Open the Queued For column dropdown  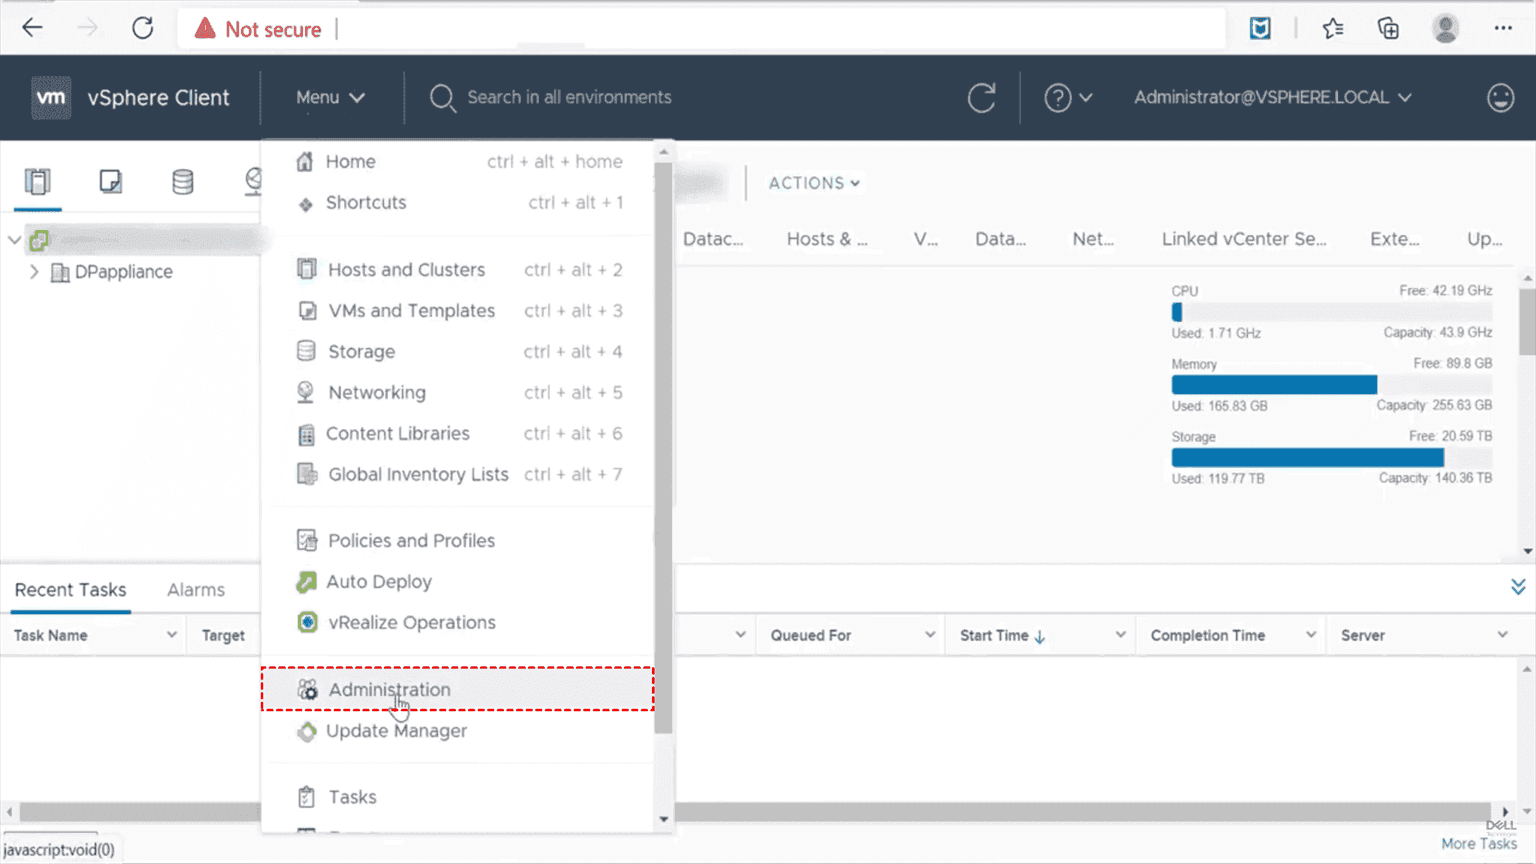click(929, 635)
